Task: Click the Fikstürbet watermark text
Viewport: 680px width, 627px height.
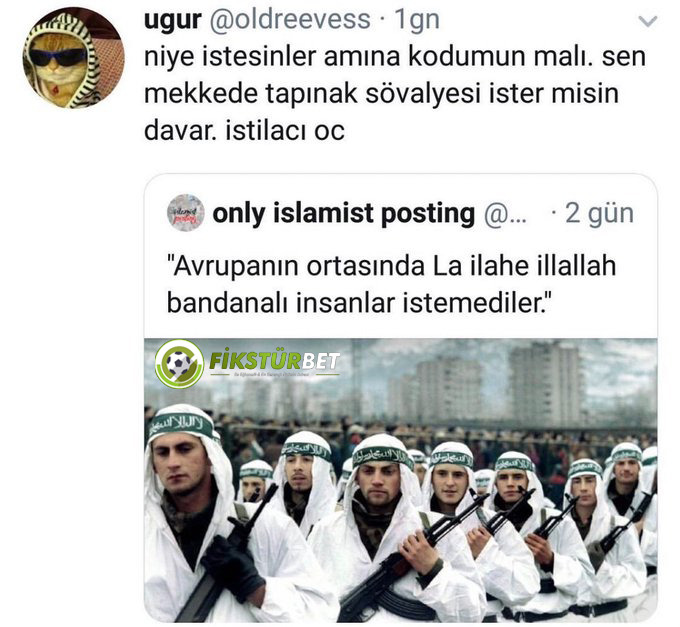Action: click(275, 361)
